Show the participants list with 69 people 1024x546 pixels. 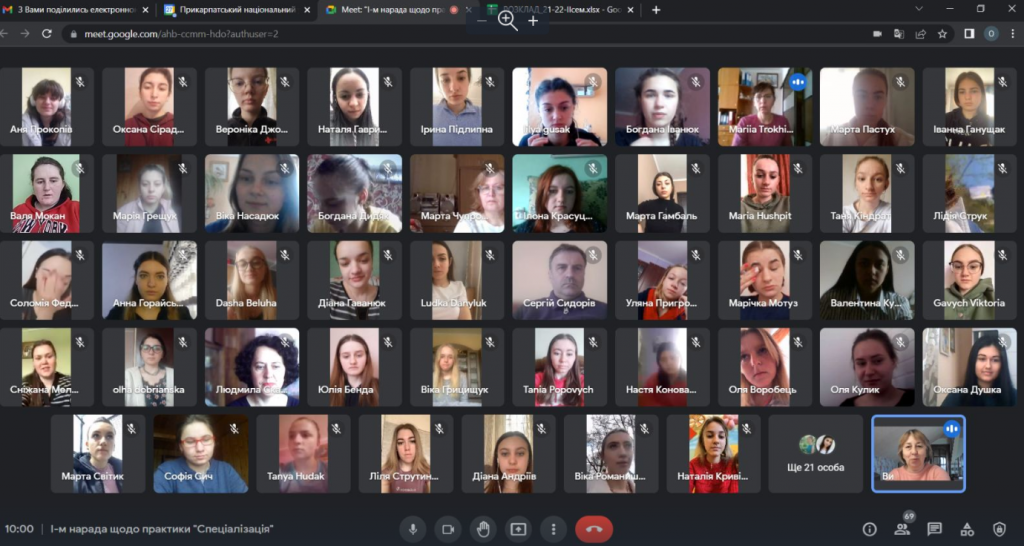coord(902,529)
